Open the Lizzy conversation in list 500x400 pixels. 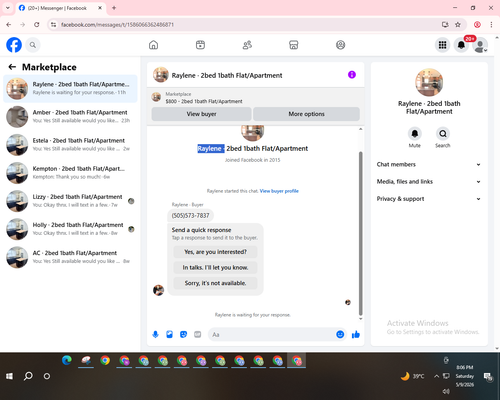70,201
